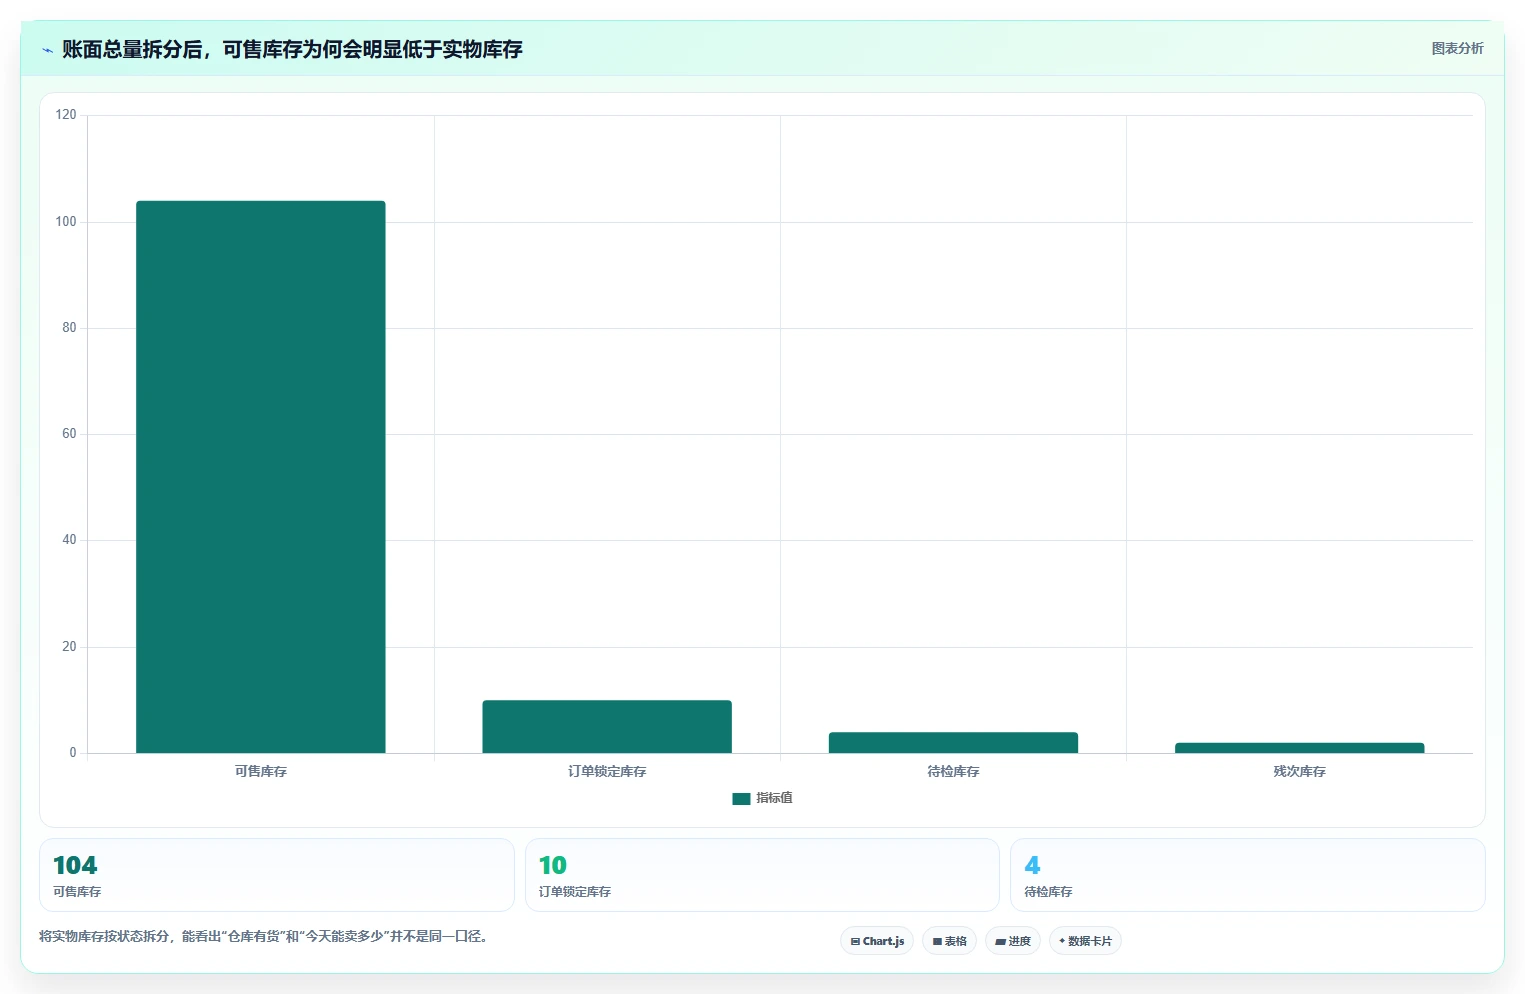Image resolution: width=1525 pixels, height=994 pixels.
Task: Open the 数据卡片 tag chip
Action: tap(1085, 941)
